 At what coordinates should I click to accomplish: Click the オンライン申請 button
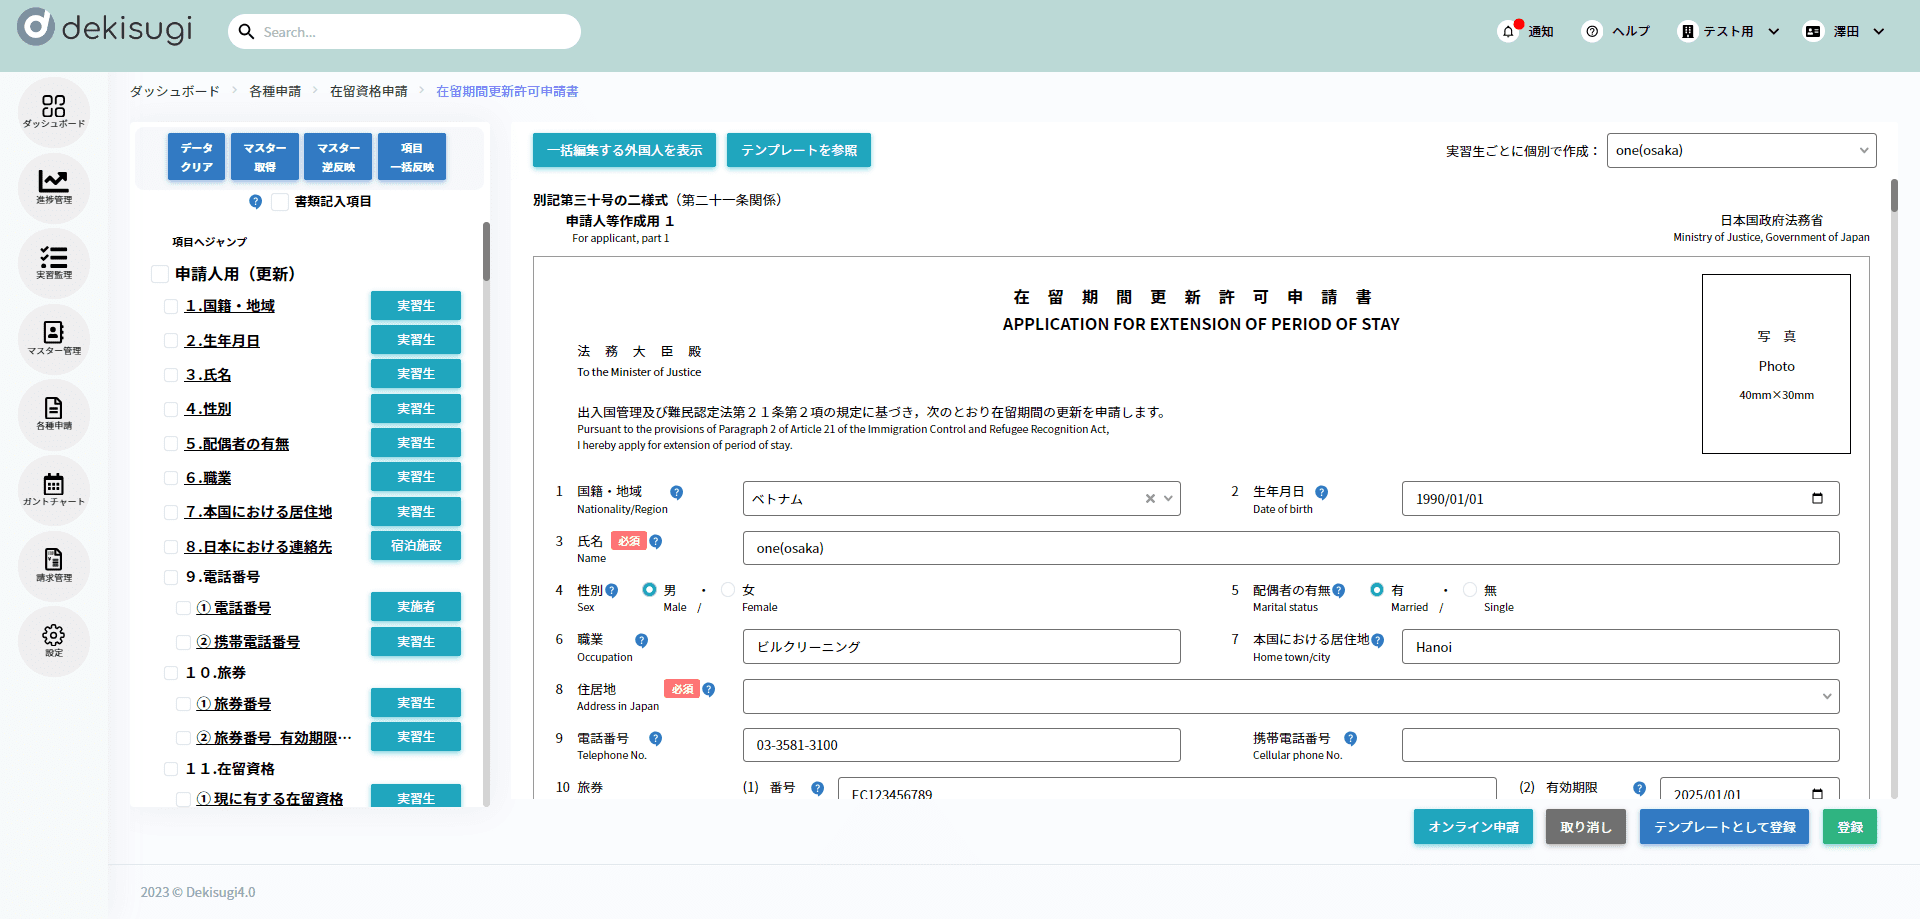tap(1473, 827)
